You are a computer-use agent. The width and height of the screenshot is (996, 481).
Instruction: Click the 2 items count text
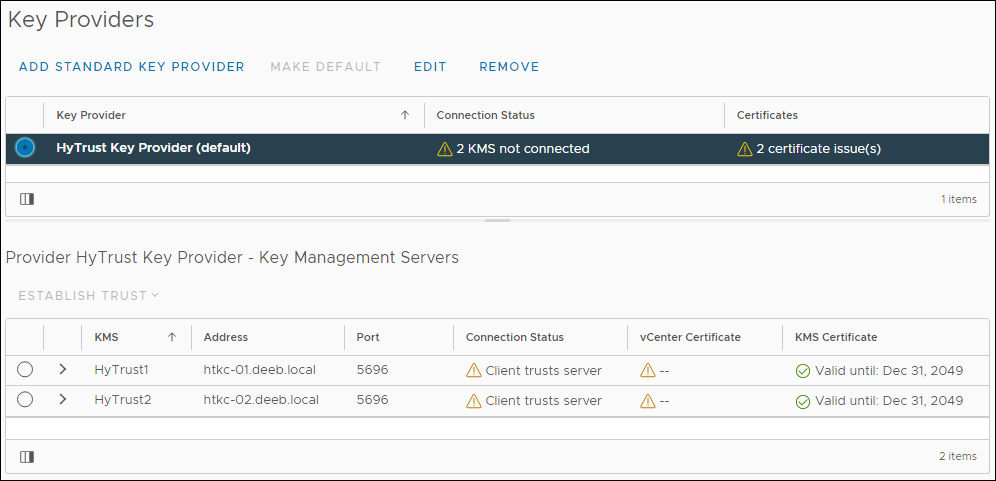[958, 456]
